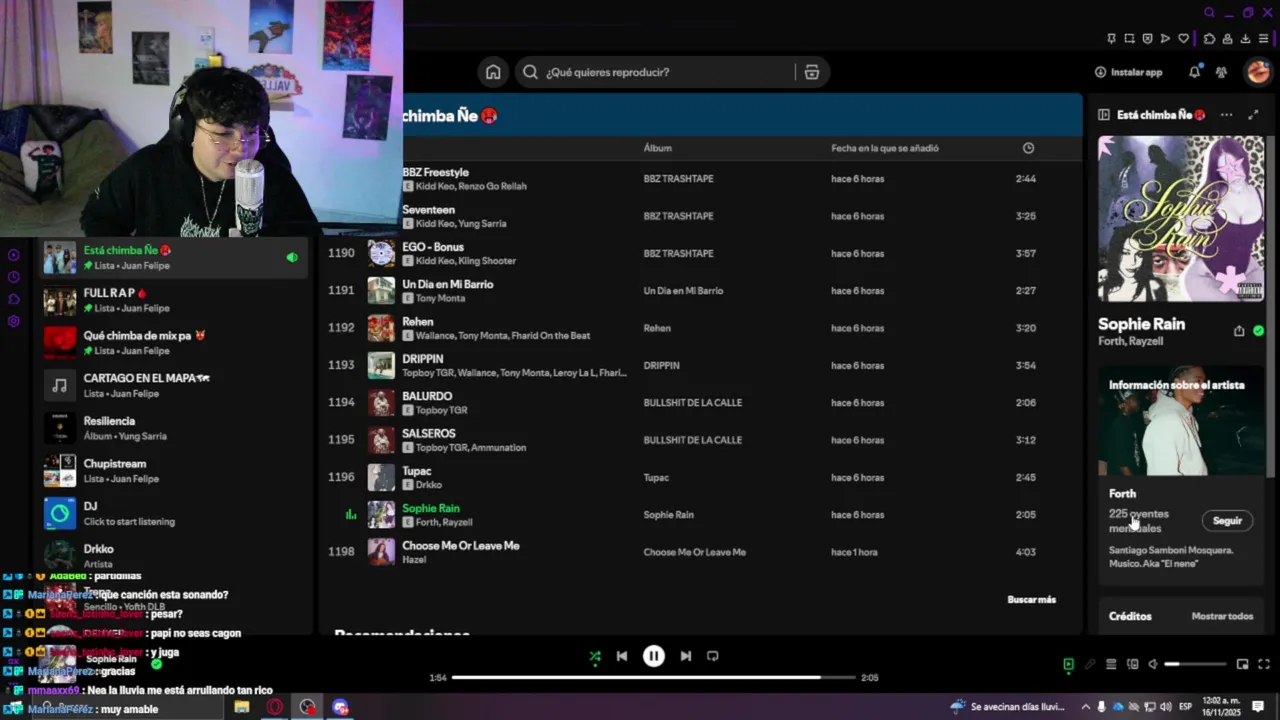This screenshot has height=720, width=1280.
Task: Open the miniplayer icon
Action: pos(1242,664)
